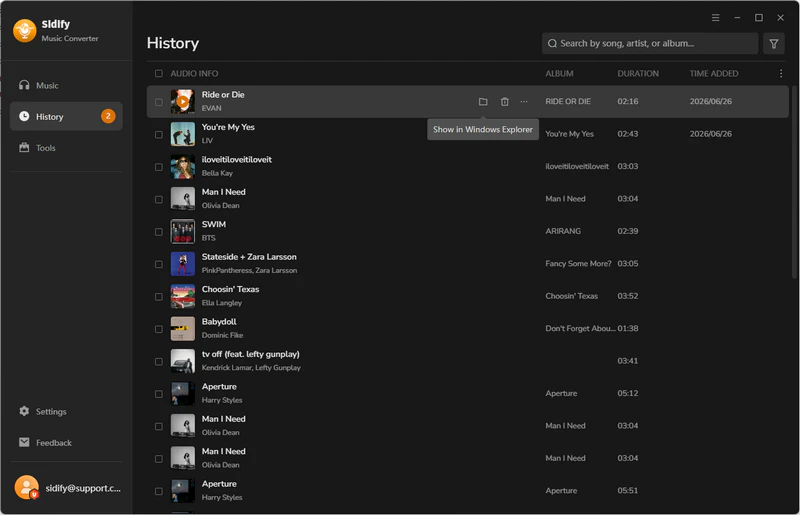Click the Sidify logo icon
This screenshot has height=515, width=800.
click(24, 31)
